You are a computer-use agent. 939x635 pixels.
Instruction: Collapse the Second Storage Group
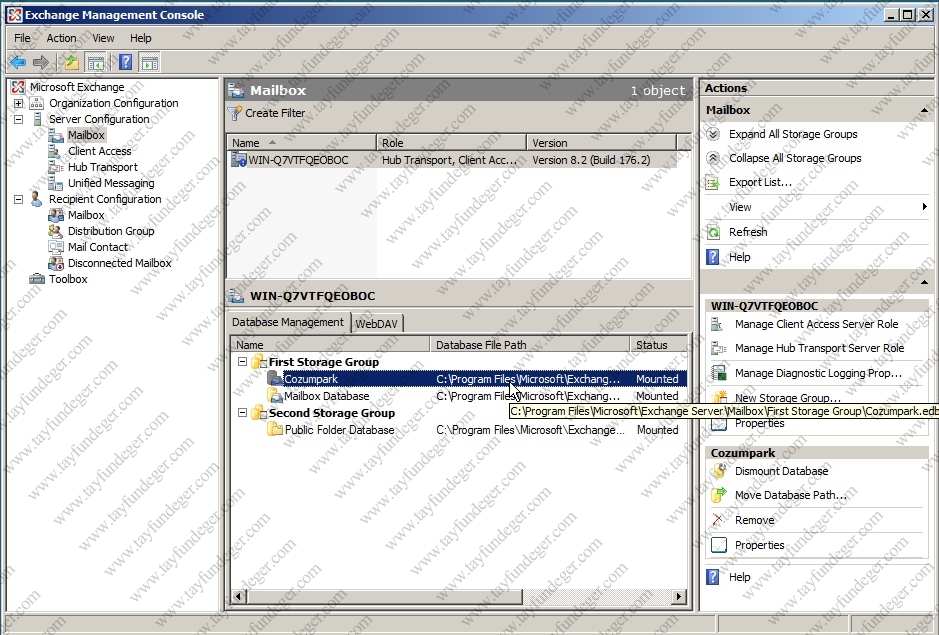(243, 412)
